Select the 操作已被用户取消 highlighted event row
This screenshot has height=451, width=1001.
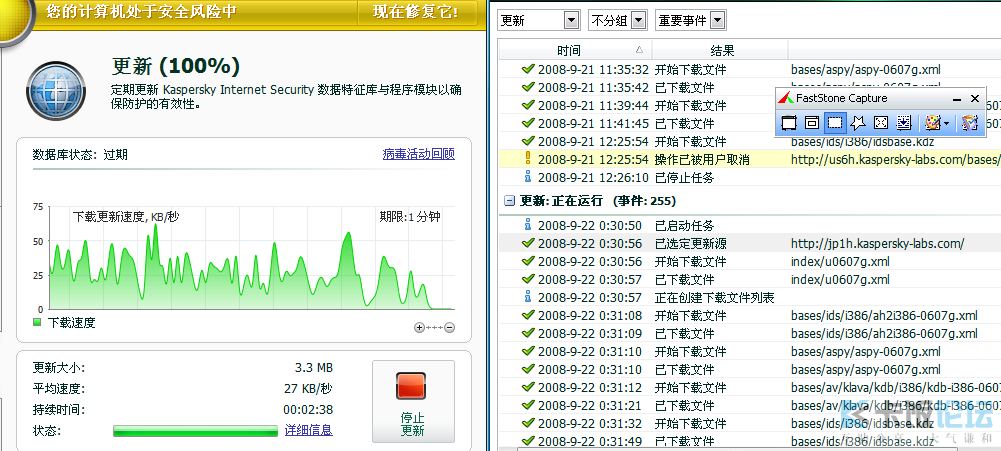pos(749,159)
